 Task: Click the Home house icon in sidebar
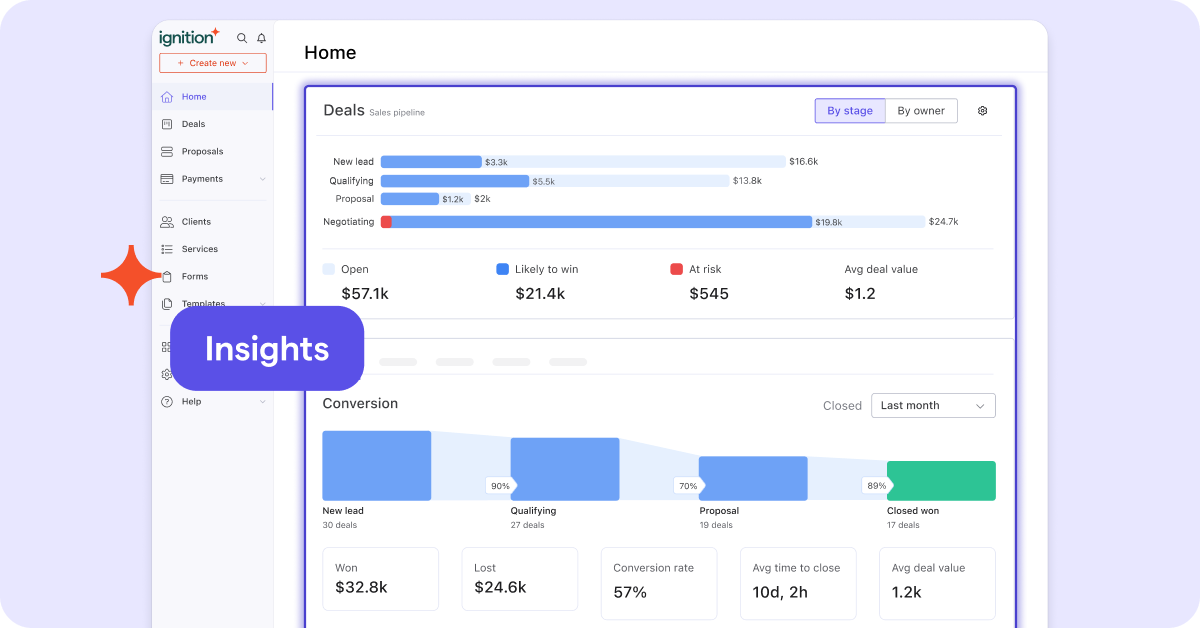point(167,97)
